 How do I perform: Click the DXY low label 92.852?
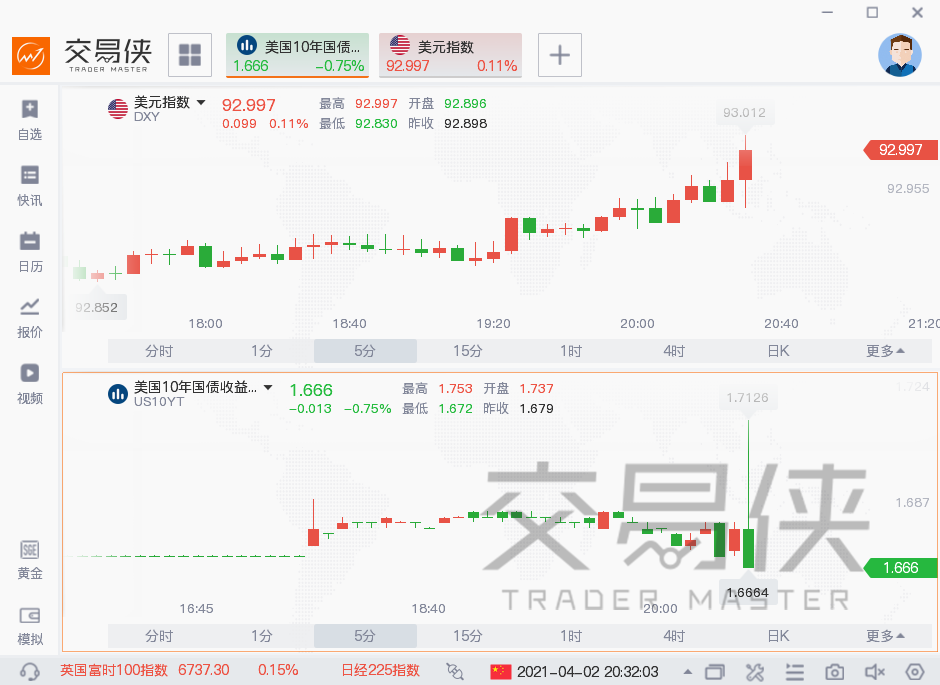tap(97, 307)
